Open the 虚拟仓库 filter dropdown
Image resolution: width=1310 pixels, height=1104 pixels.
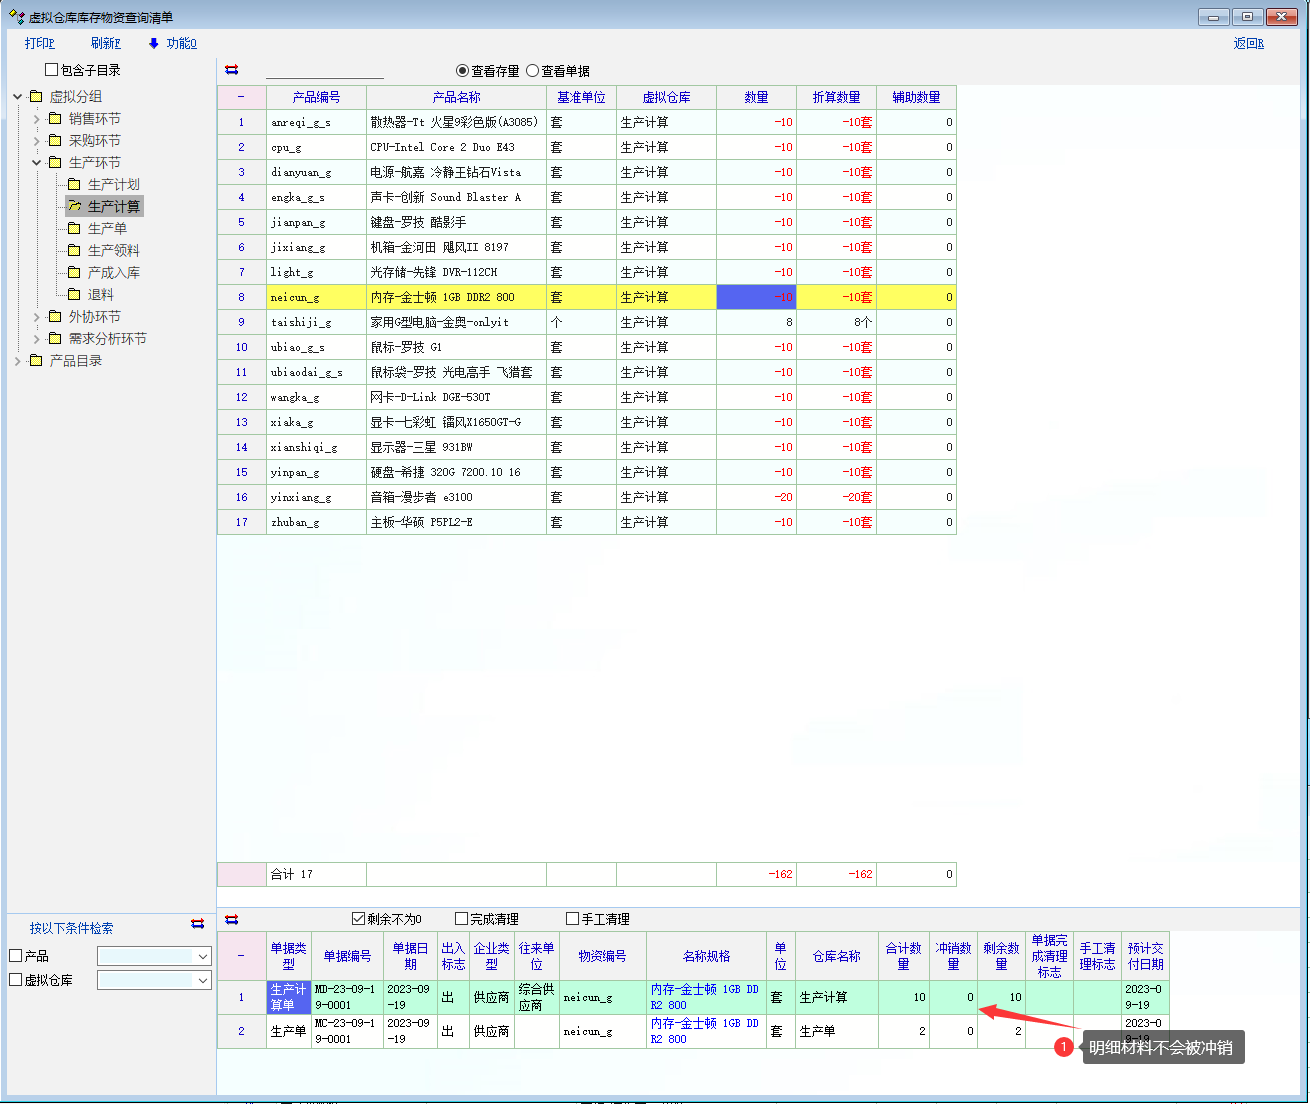[203, 981]
